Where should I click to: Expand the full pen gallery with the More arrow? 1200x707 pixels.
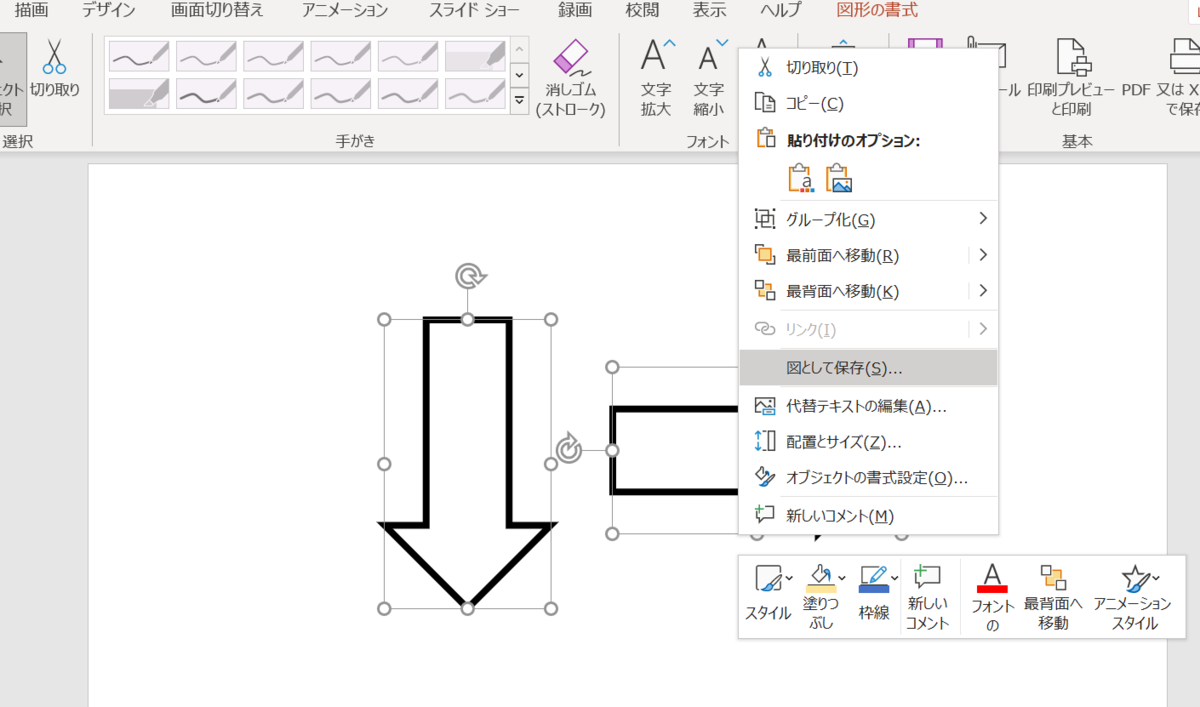(x=519, y=101)
